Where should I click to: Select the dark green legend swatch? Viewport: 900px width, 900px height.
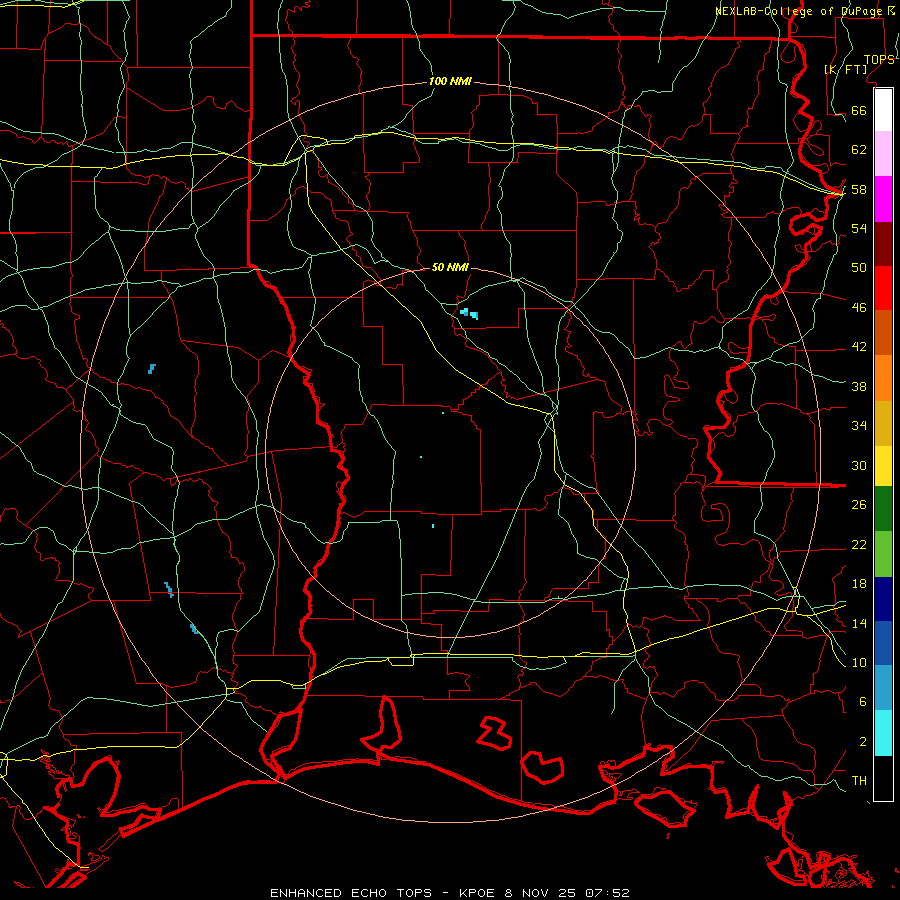tap(883, 509)
